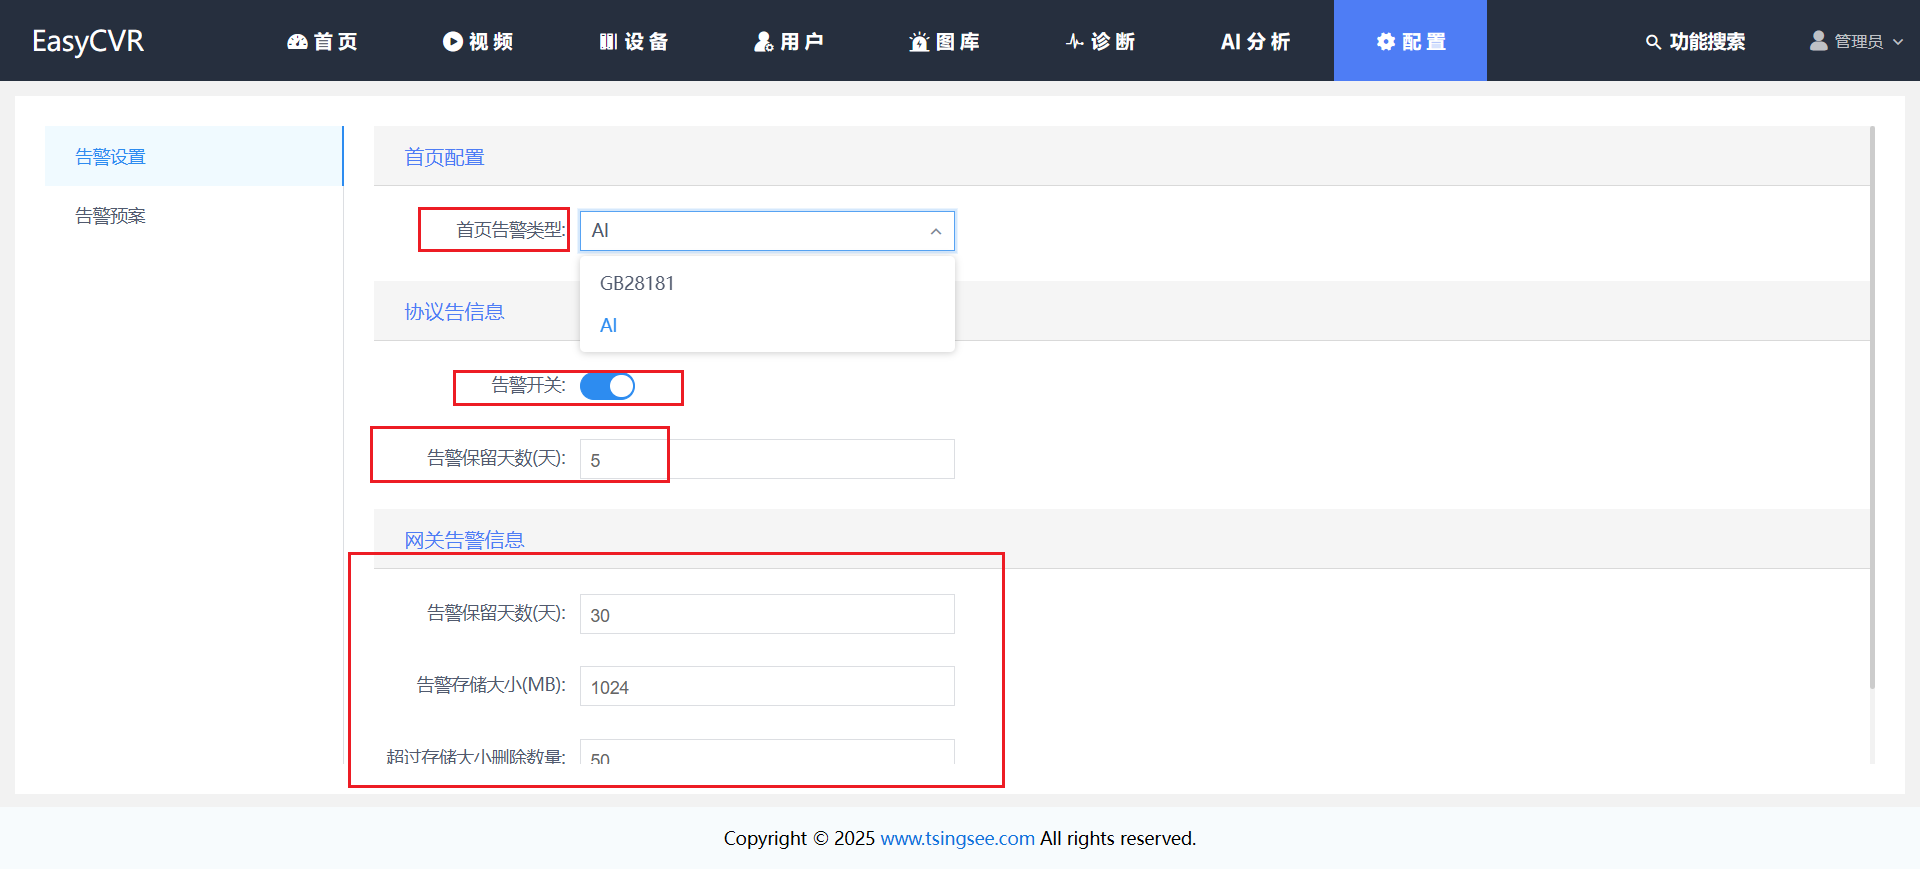Click the gateway 告警保留天数 field showing 30

[x=767, y=614]
